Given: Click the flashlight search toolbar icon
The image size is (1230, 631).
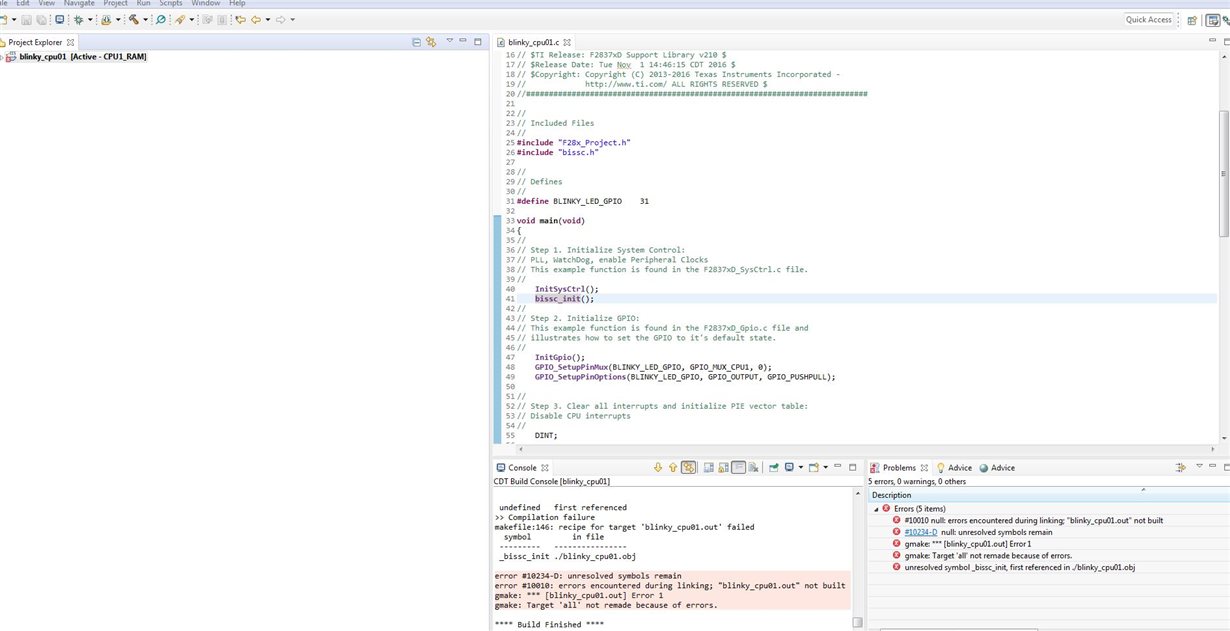Looking at the screenshot, I should (180, 20).
